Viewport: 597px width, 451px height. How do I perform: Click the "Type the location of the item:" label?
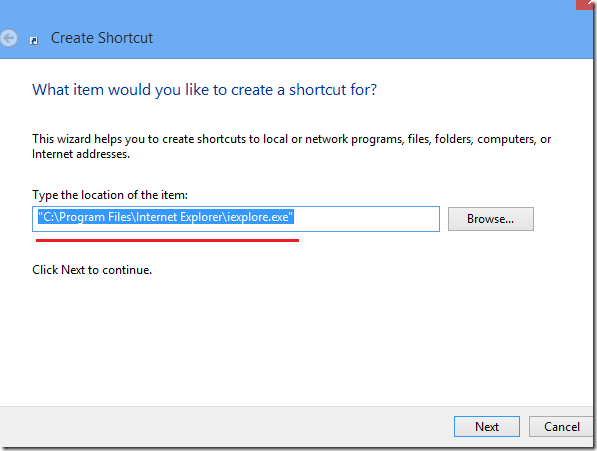[x=110, y=195]
